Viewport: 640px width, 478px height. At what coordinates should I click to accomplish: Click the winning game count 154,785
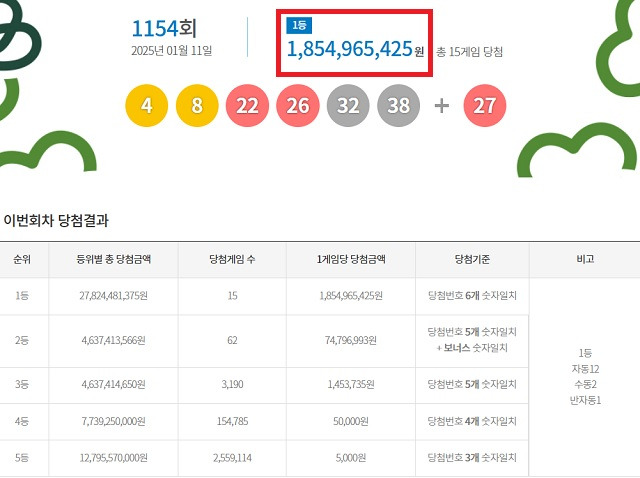232,421
